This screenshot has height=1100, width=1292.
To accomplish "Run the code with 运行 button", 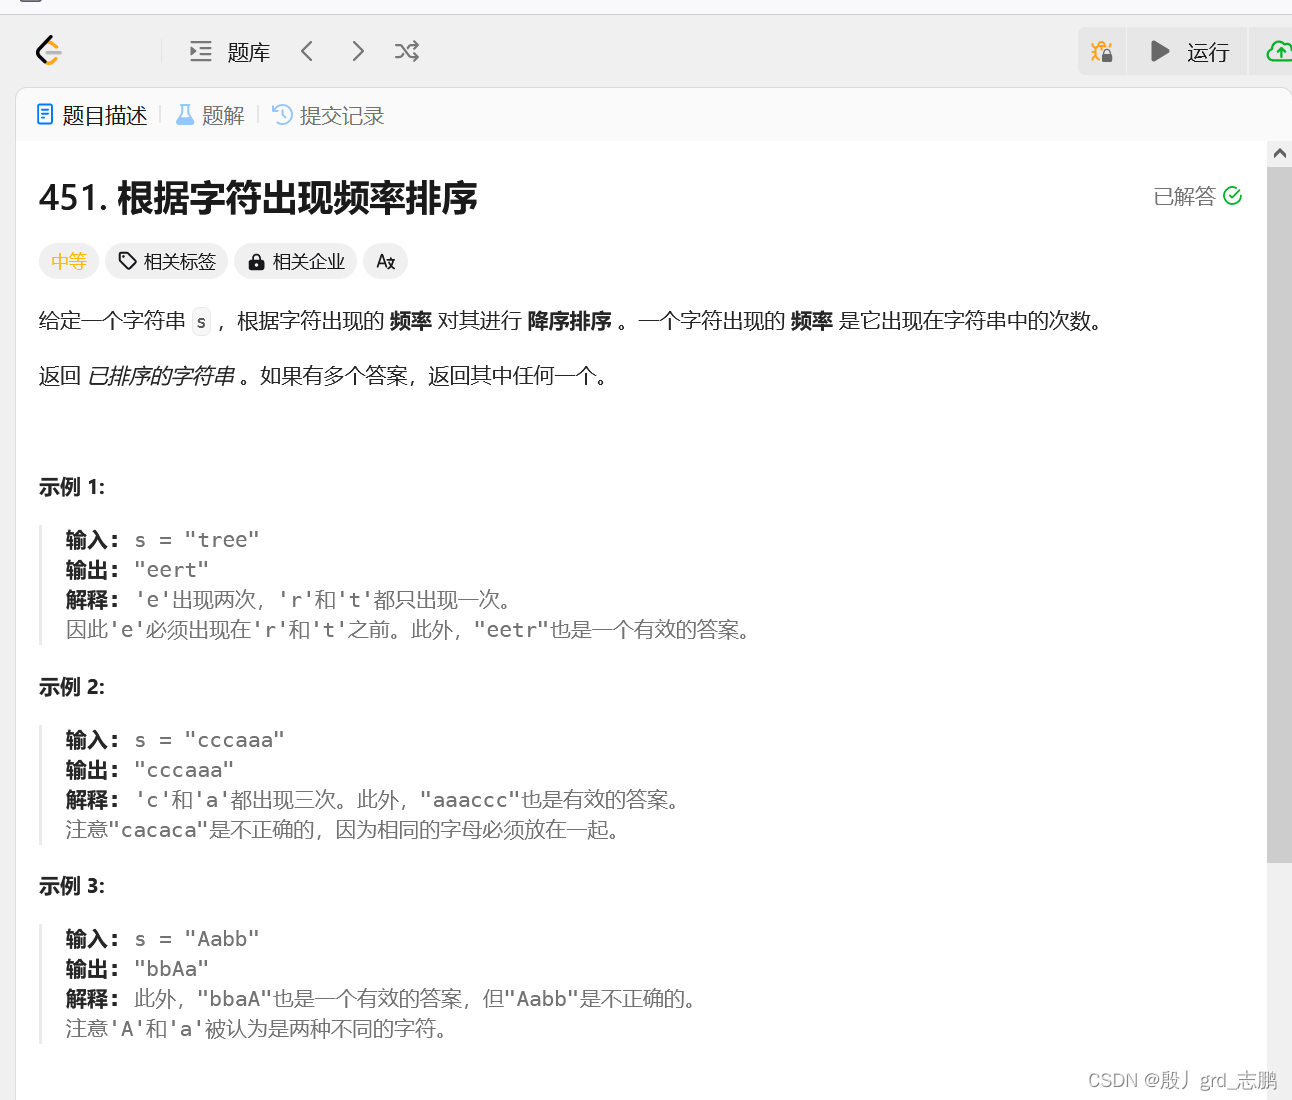I will [x=1188, y=52].
